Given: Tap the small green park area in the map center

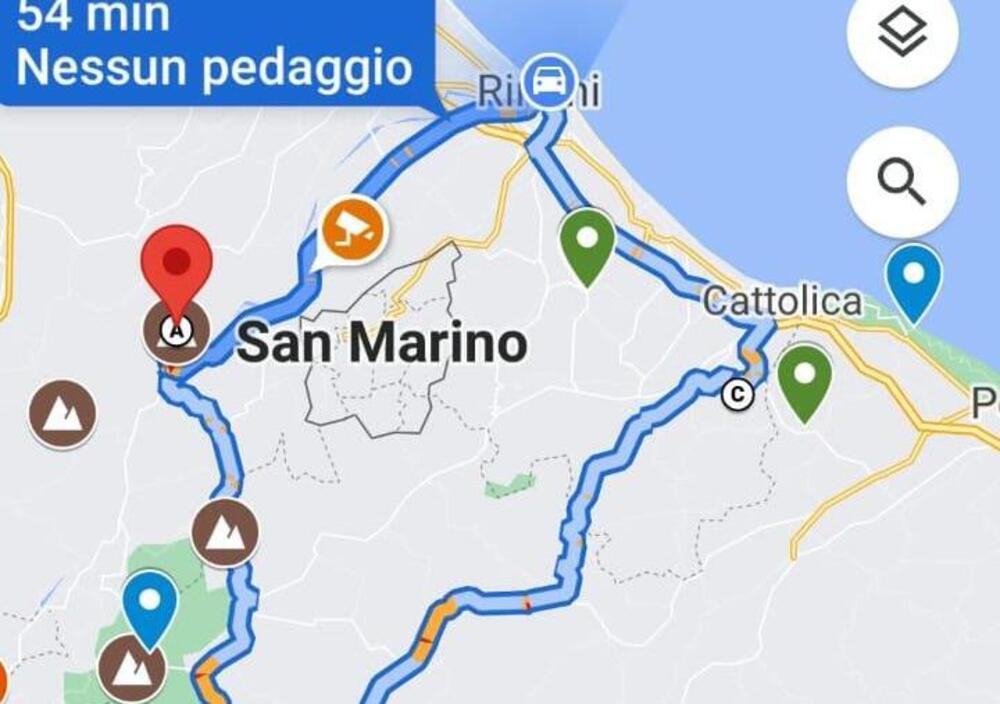Looking at the screenshot, I should 510,487.
